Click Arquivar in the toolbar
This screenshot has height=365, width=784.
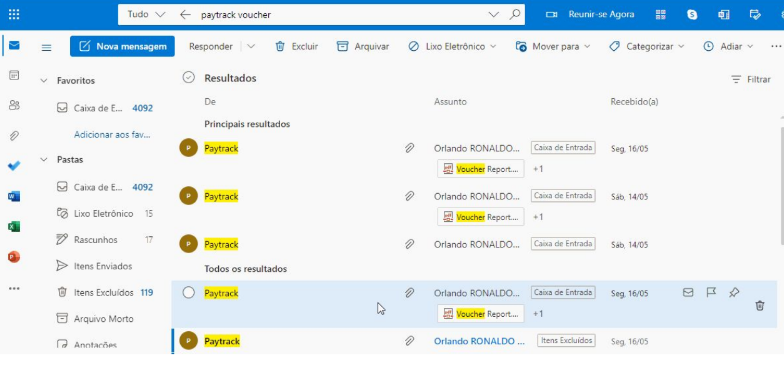coord(364,46)
